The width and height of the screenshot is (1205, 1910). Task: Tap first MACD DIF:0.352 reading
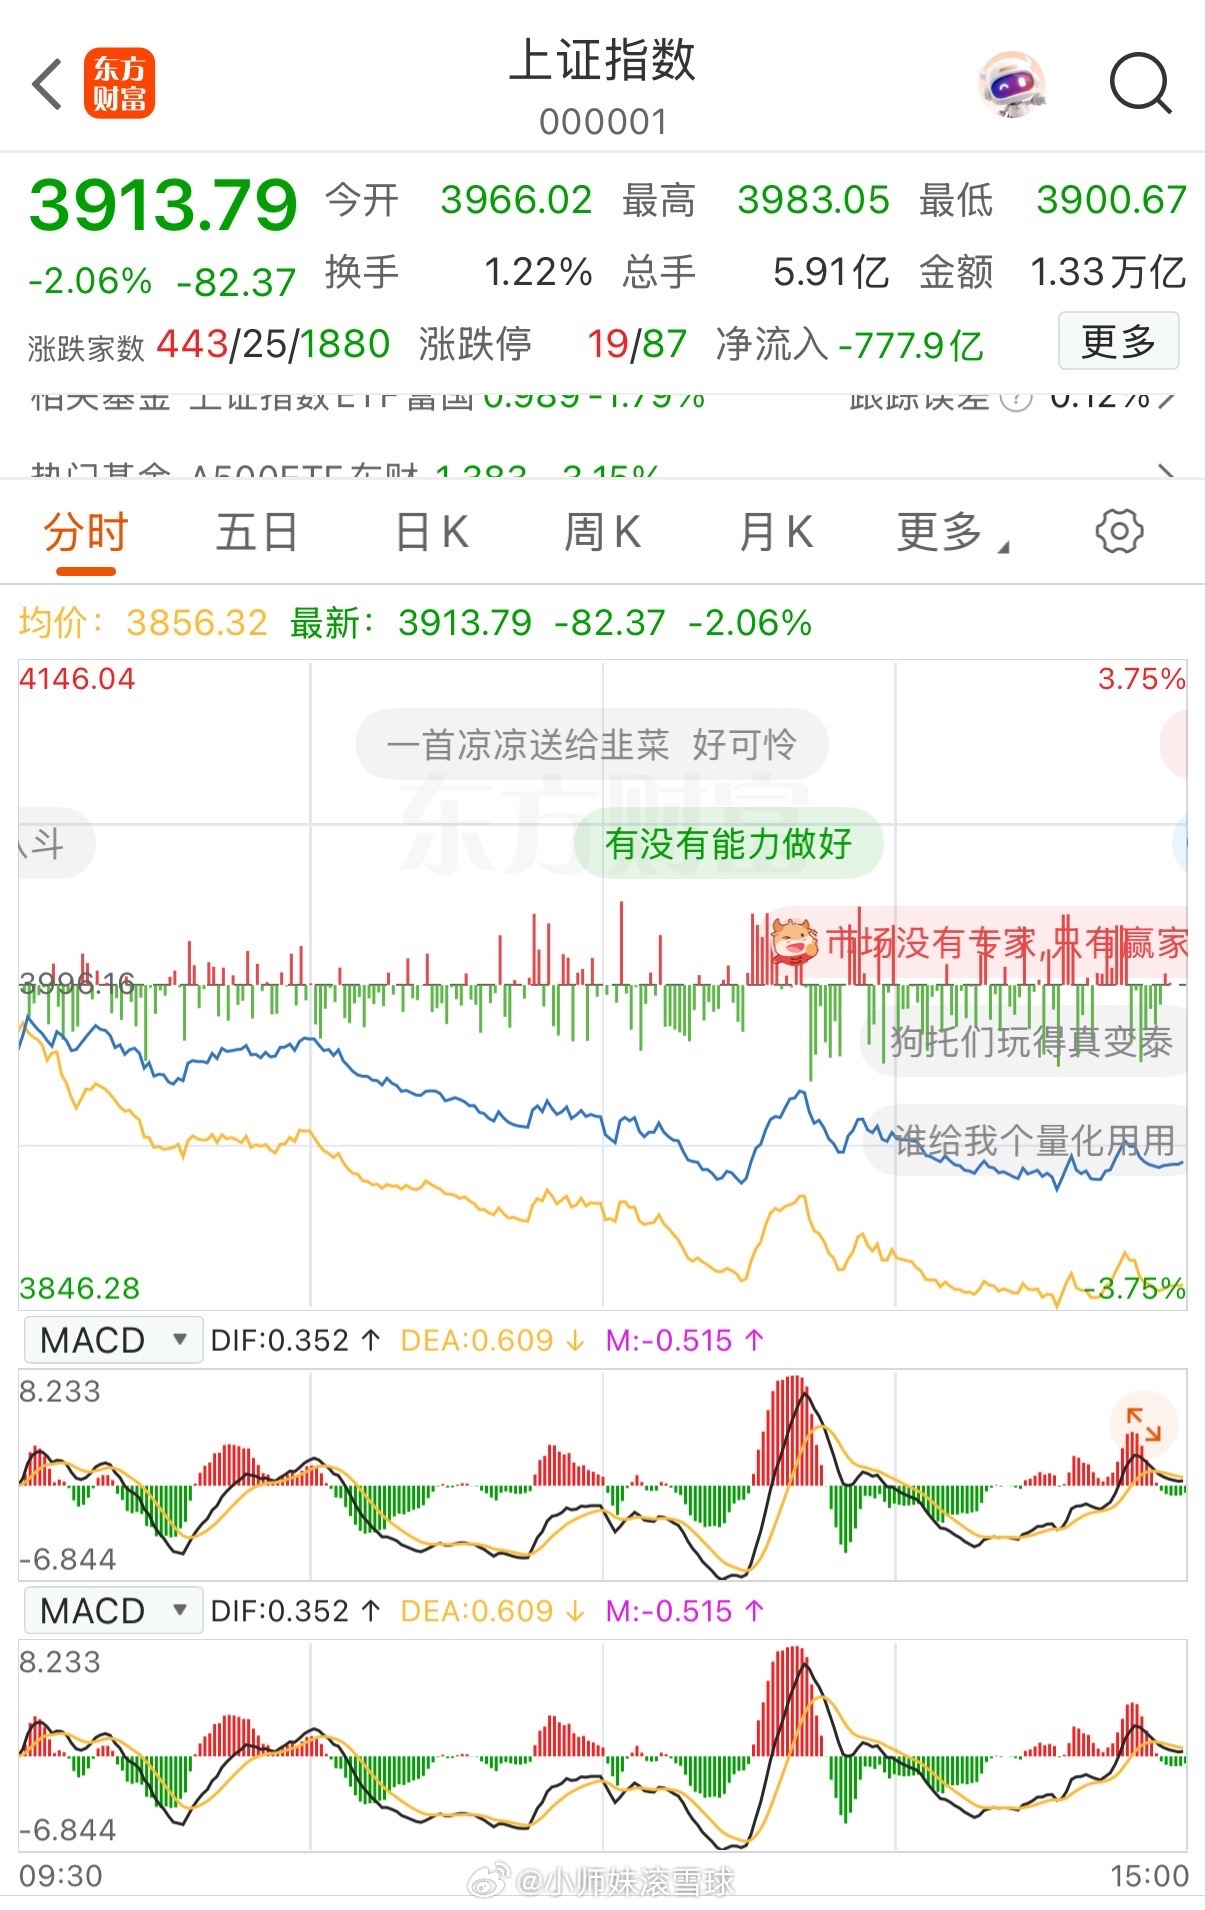coord(296,1340)
